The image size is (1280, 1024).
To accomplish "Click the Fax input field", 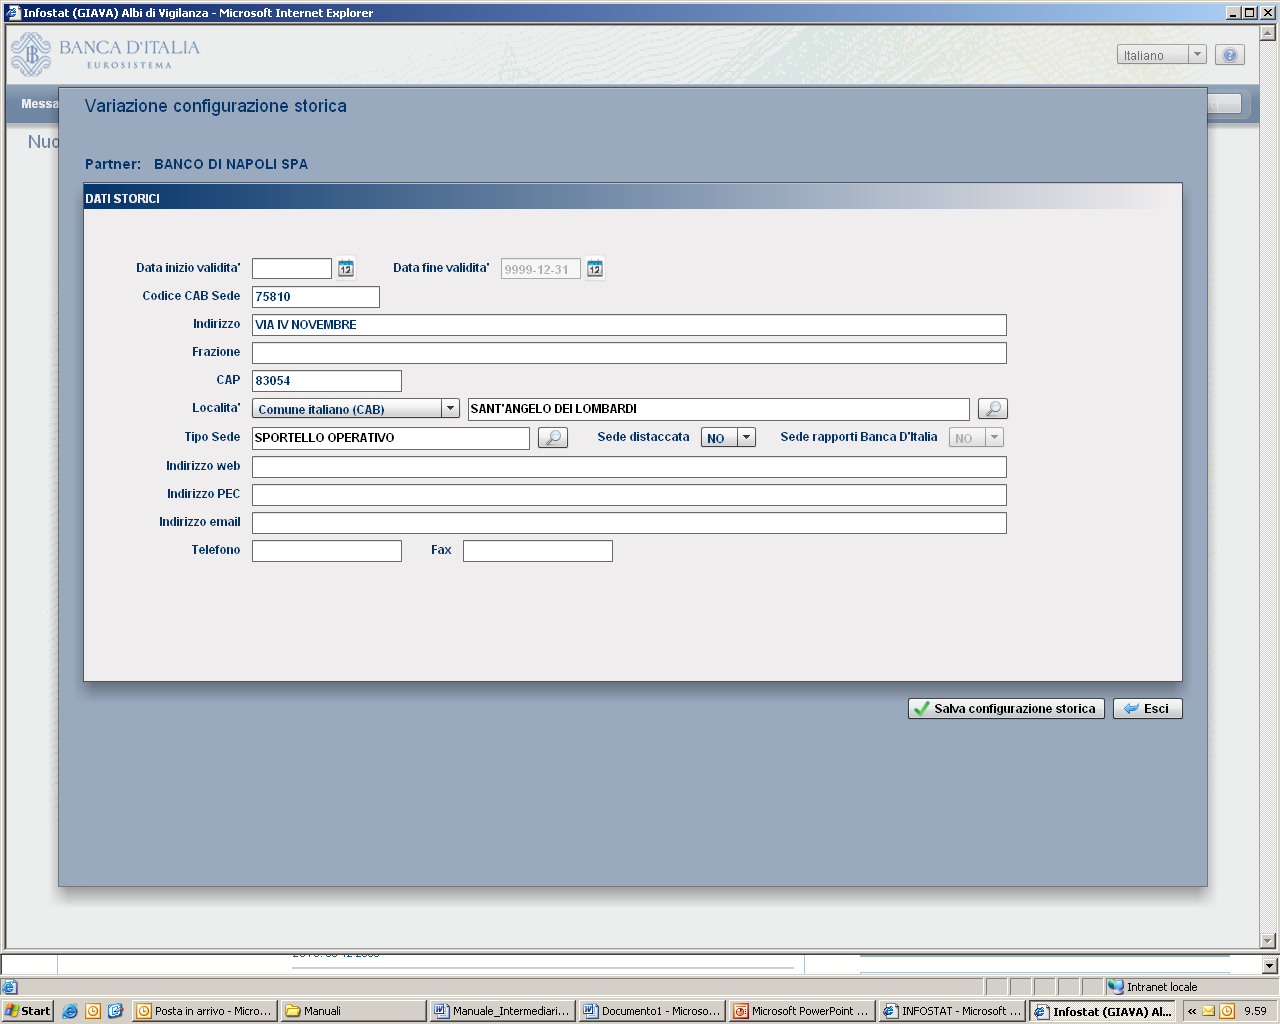I will click(538, 551).
